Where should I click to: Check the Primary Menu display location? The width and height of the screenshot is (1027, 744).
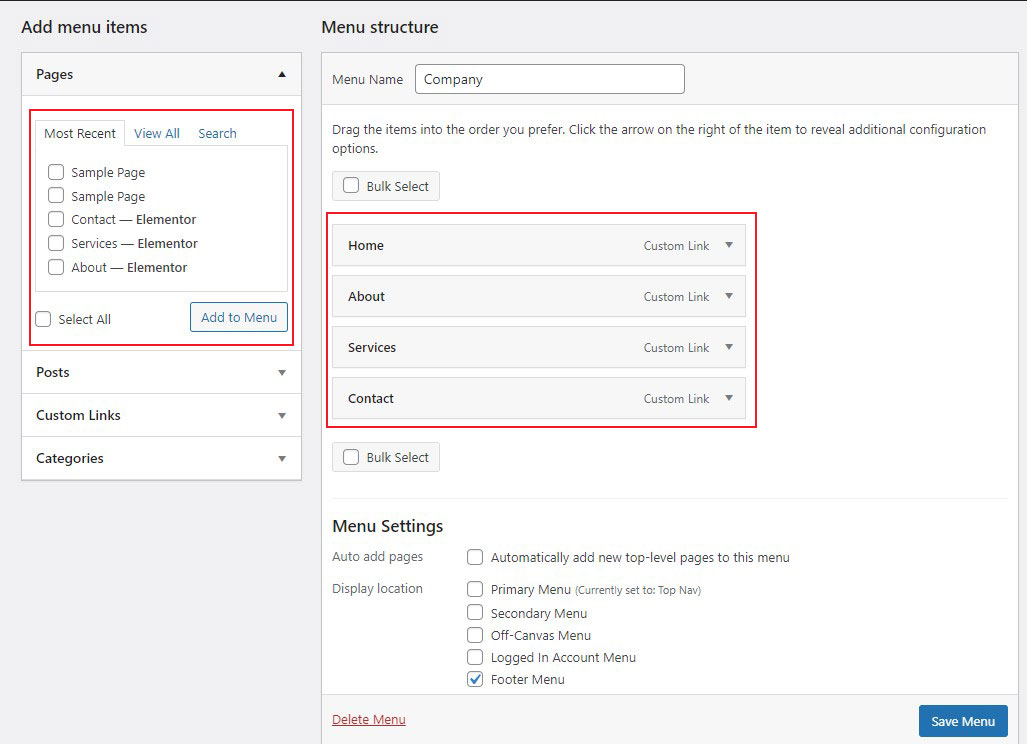click(x=475, y=589)
